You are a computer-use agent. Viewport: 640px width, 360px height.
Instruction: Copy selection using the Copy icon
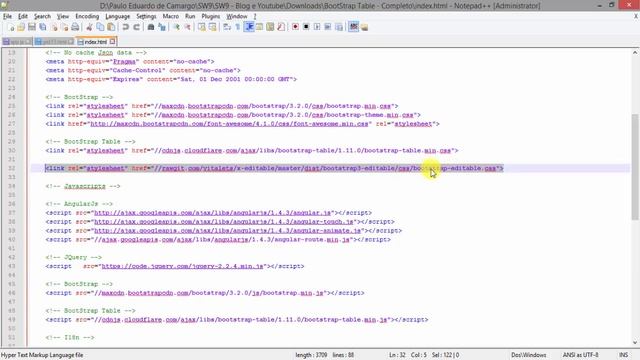tap(100, 27)
